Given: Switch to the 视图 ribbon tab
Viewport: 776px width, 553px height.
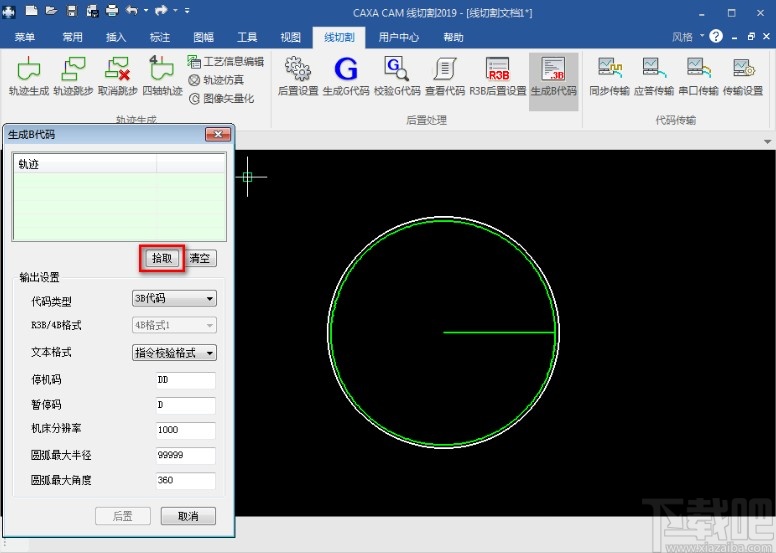Looking at the screenshot, I should pos(290,37).
